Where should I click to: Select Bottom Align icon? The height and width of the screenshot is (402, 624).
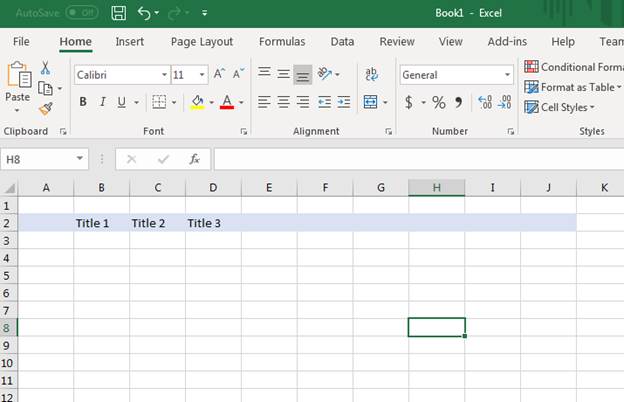(x=302, y=75)
